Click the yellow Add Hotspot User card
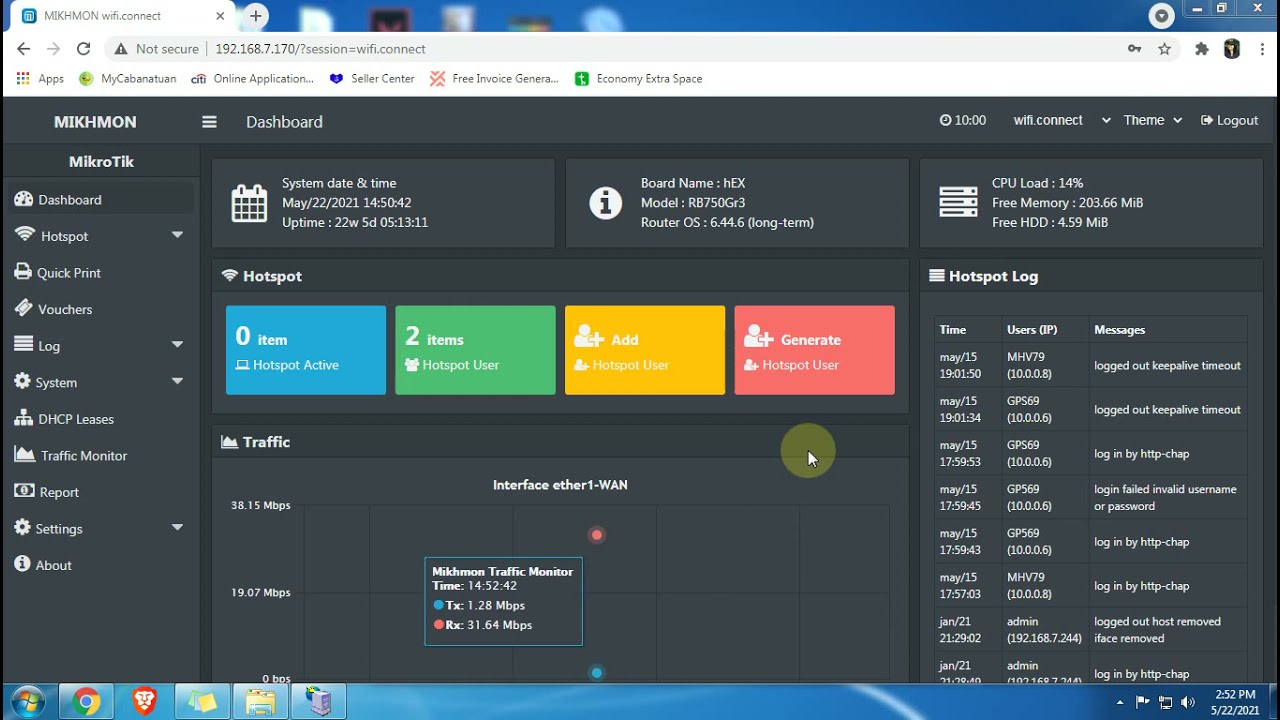The width and height of the screenshot is (1280, 720). coord(645,350)
